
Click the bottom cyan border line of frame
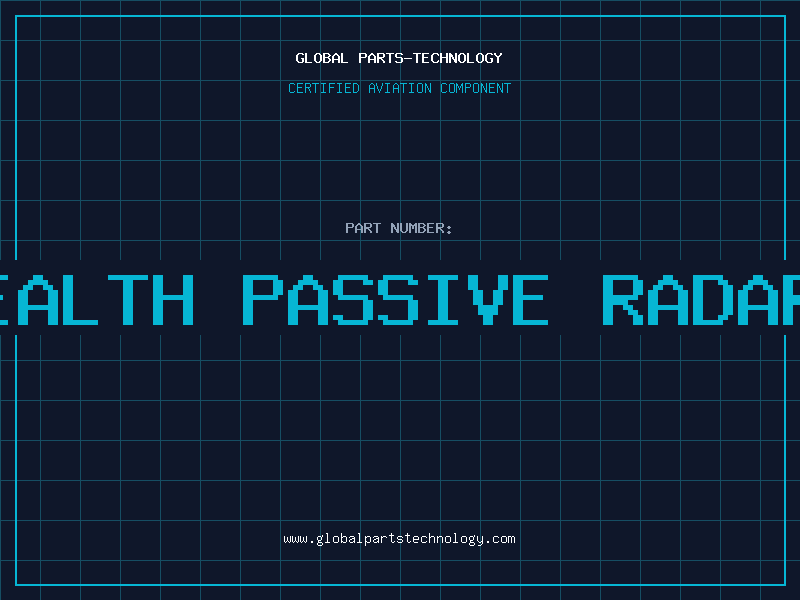point(400,584)
